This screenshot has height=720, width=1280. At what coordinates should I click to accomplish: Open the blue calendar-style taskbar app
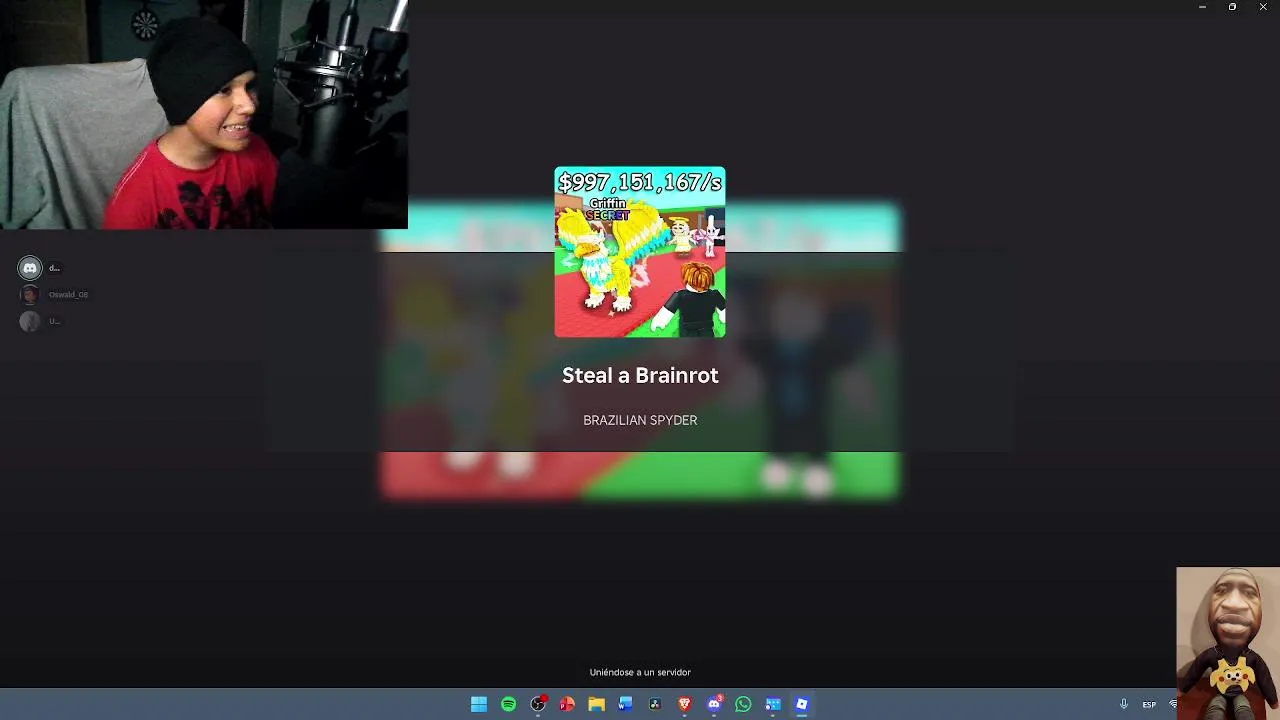click(773, 704)
